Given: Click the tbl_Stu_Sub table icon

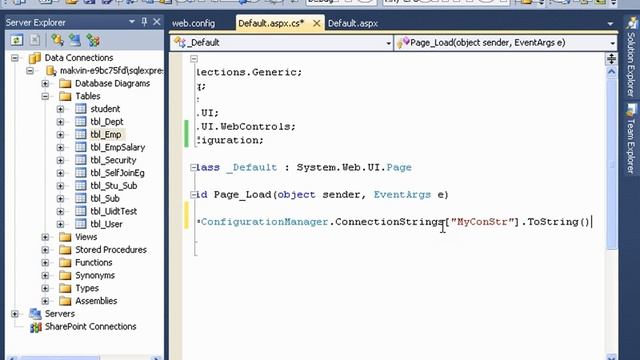Looking at the screenshot, I should pyautogui.click(x=81, y=186).
